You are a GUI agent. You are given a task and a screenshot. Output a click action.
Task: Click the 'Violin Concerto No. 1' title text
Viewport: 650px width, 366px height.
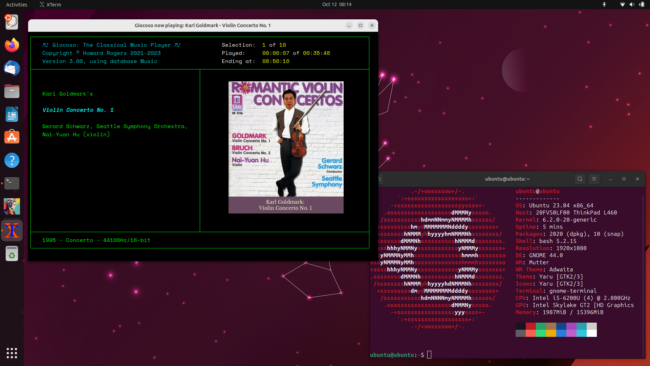click(x=78, y=110)
